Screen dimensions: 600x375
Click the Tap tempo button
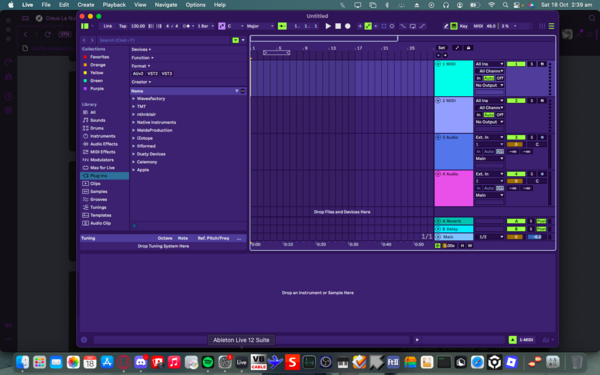tap(122, 26)
